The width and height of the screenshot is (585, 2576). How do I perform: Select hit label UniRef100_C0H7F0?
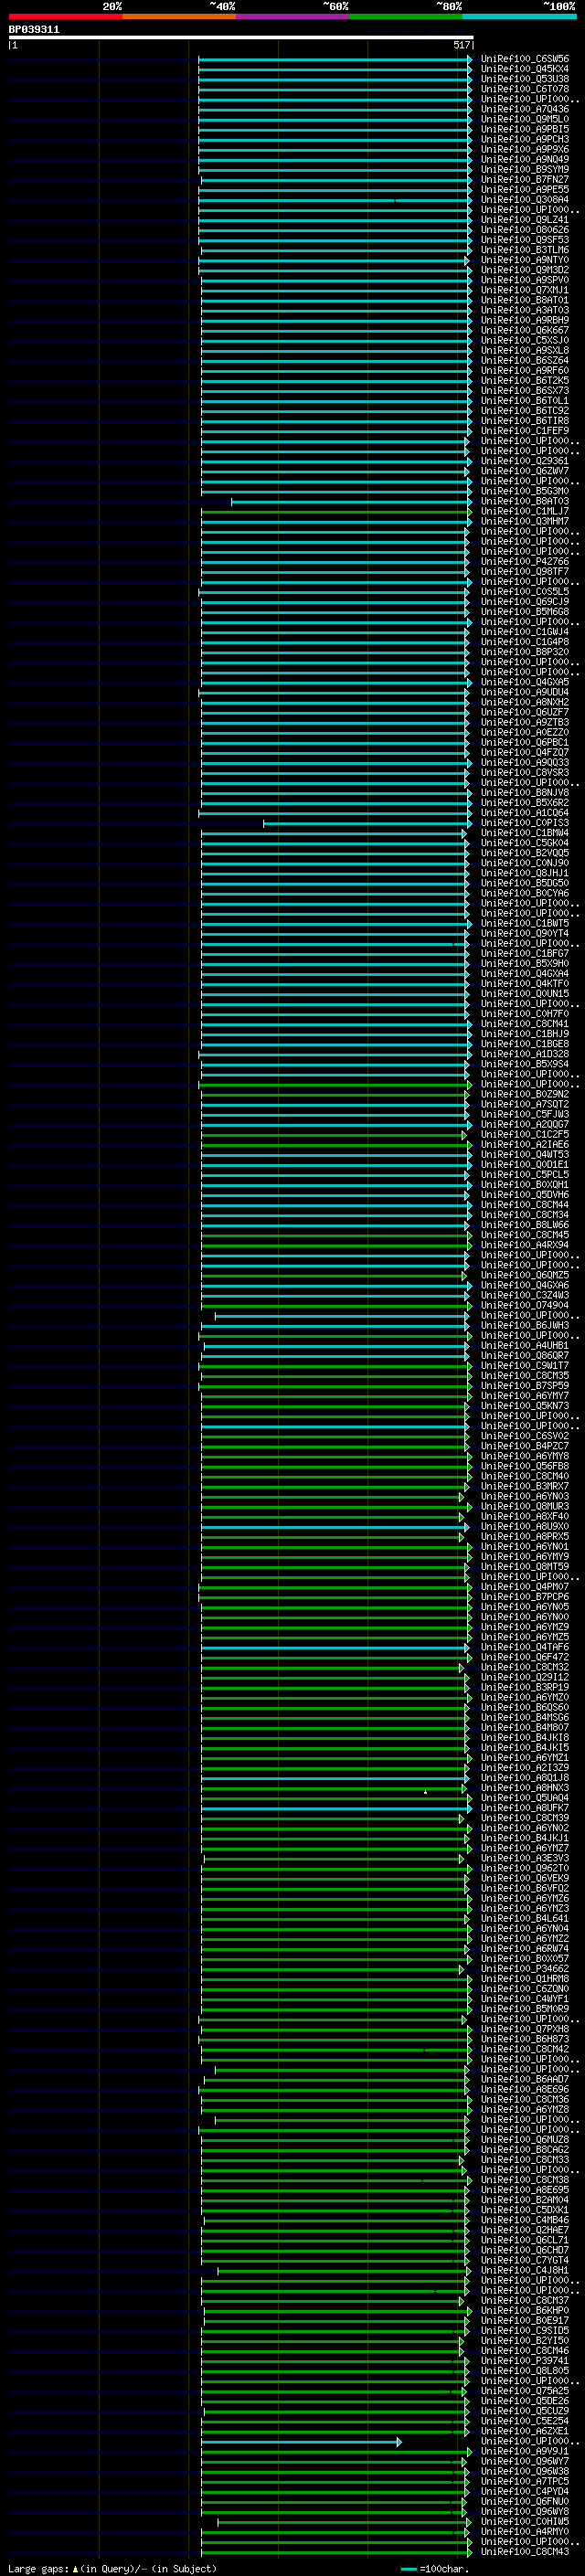(x=525, y=1014)
